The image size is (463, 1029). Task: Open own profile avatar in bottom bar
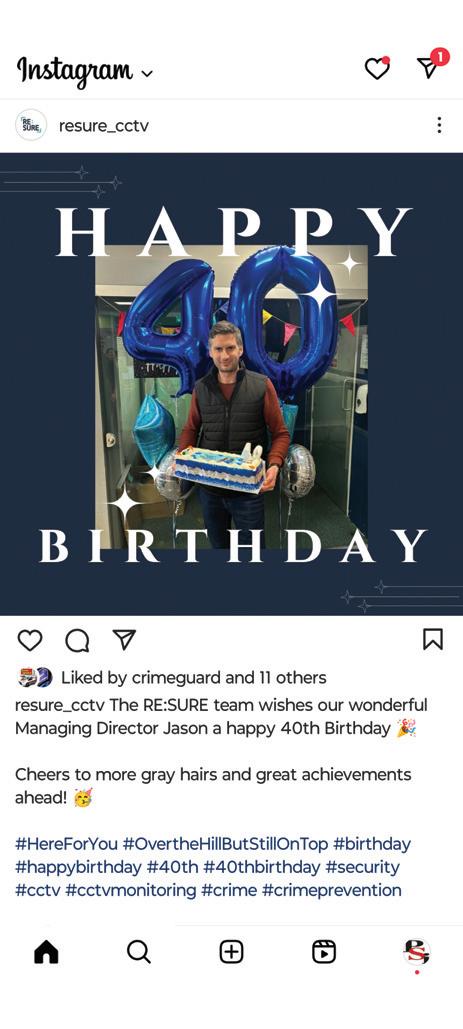416,952
